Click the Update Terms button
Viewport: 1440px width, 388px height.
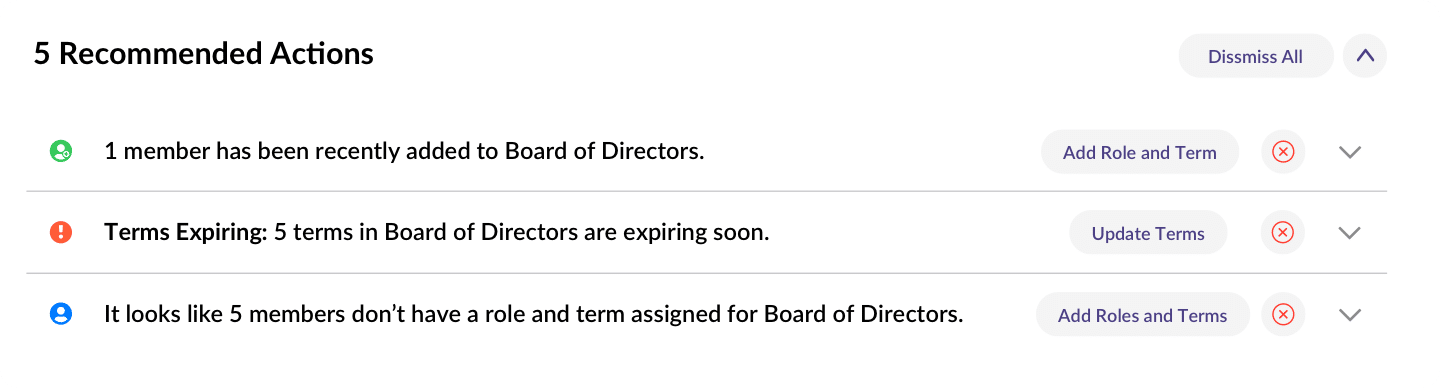[1148, 233]
